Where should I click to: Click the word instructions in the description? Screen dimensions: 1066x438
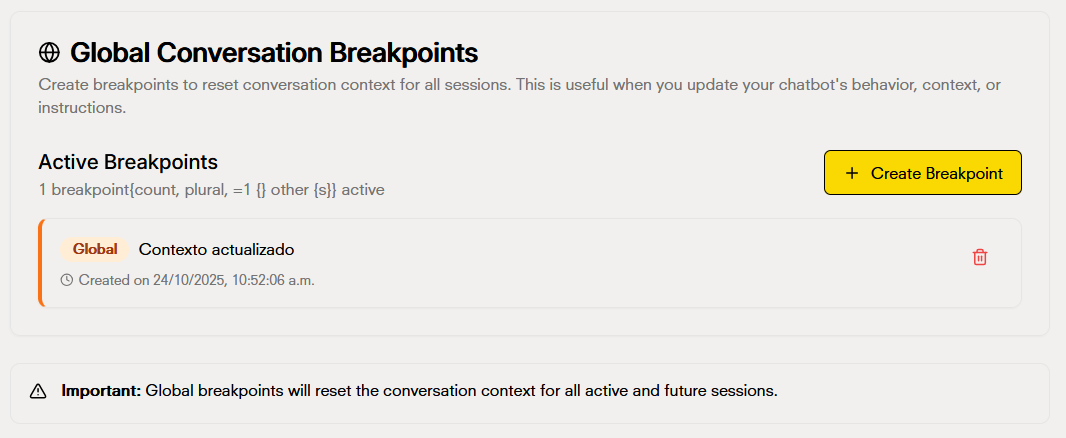pyautogui.click(x=82, y=107)
